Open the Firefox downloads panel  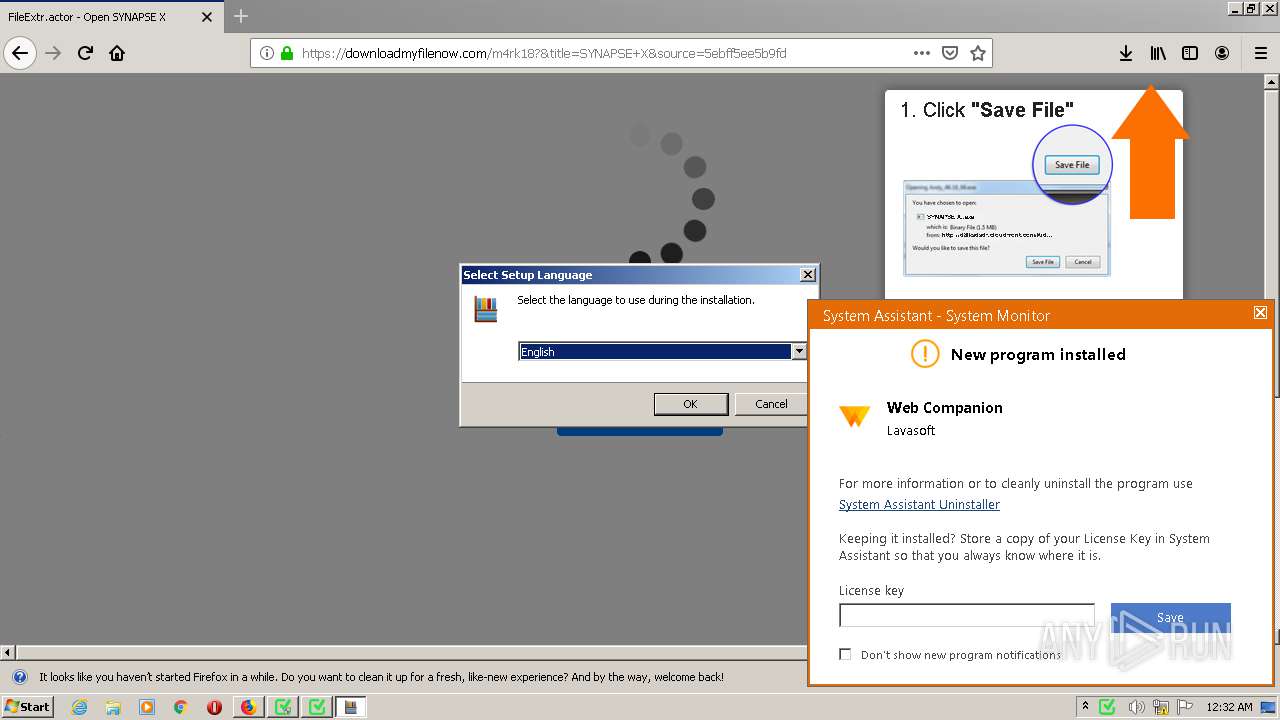coord(1126,53)
